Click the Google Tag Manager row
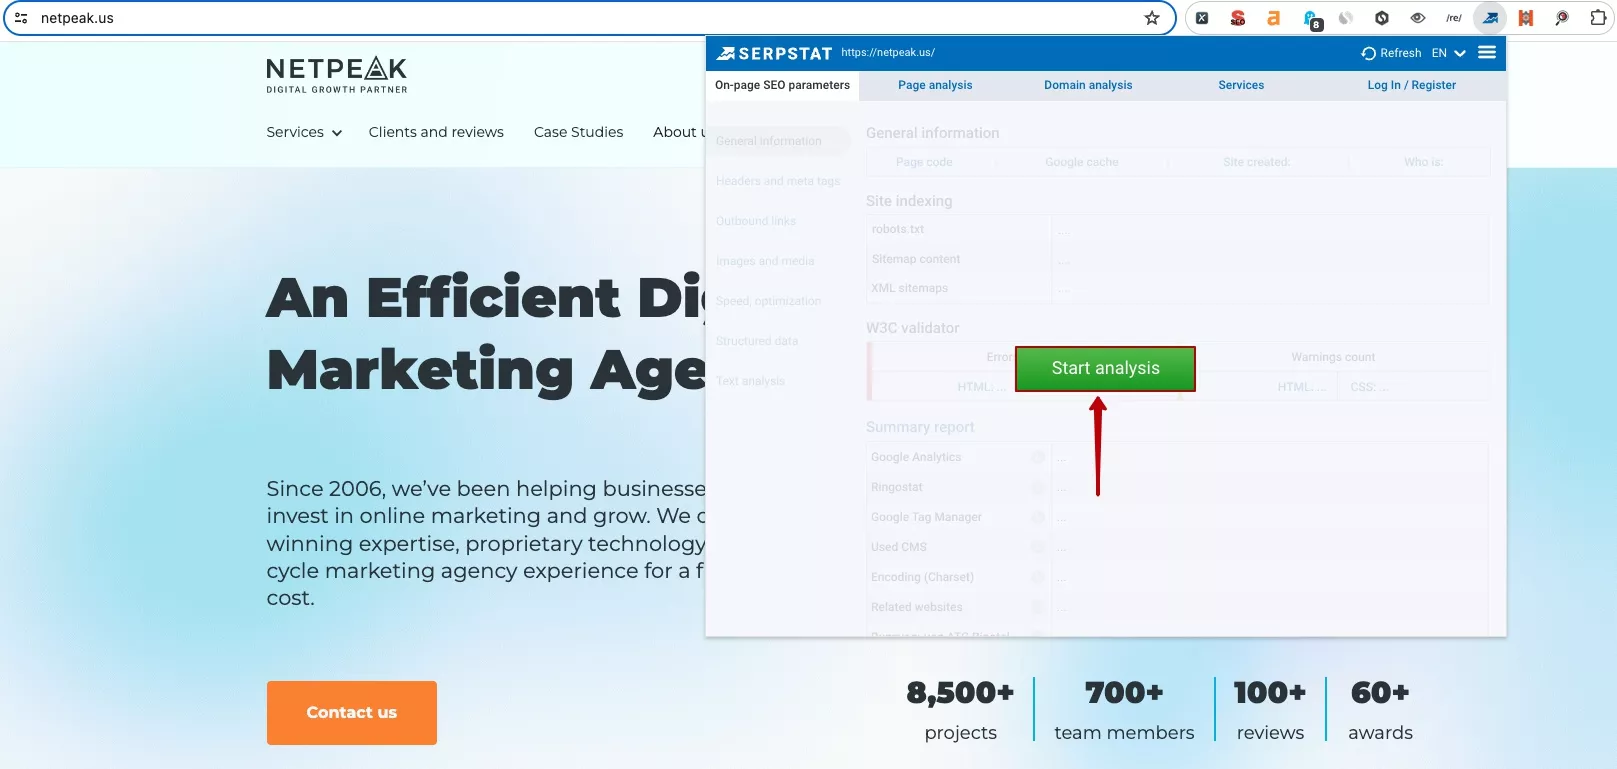 tap(1177, 517)
